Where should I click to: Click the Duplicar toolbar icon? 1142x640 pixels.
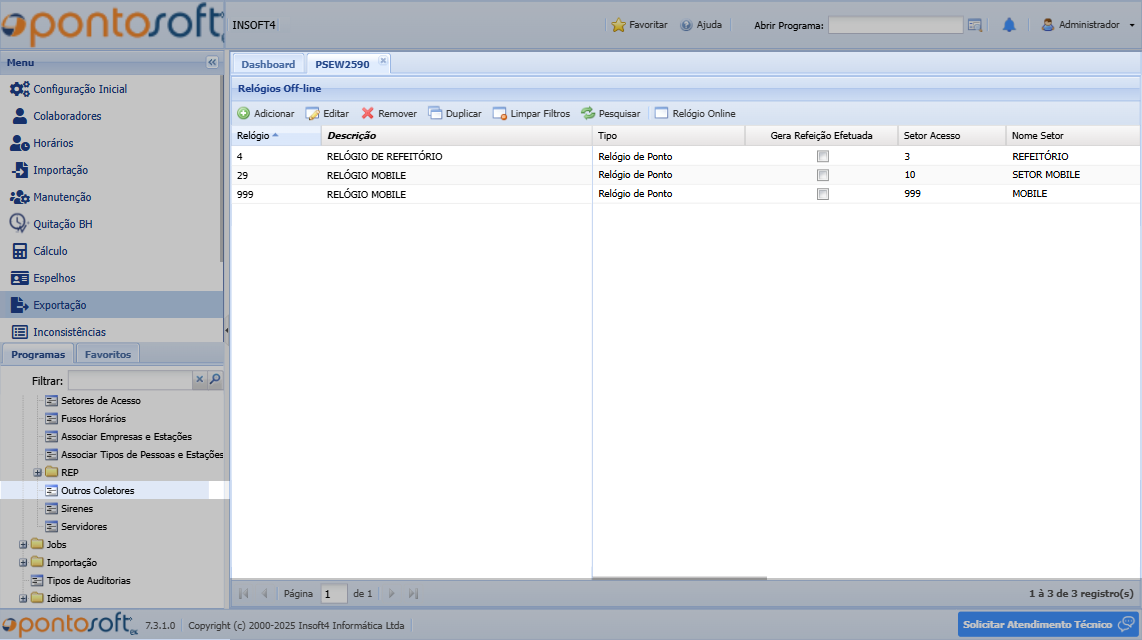click(435, 114)
